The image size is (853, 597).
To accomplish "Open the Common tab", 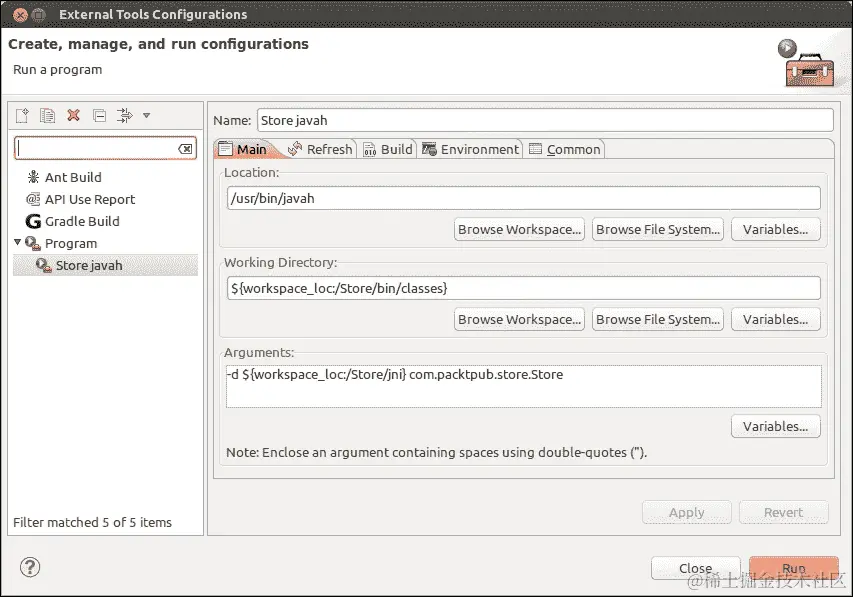I will pos(565,149).
